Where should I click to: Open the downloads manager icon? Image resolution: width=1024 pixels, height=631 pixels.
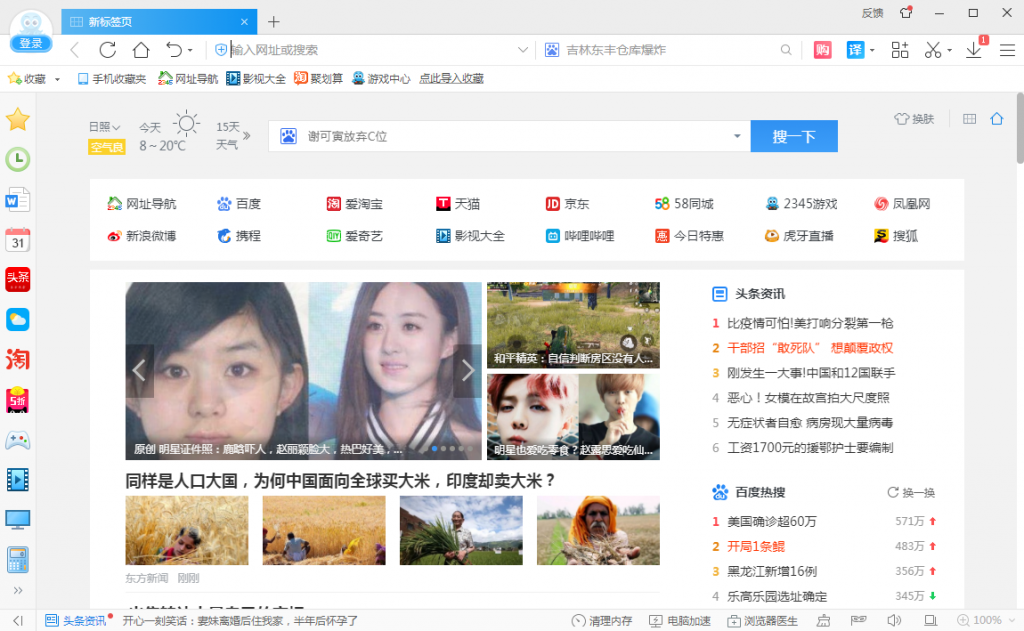coord(974,50)
